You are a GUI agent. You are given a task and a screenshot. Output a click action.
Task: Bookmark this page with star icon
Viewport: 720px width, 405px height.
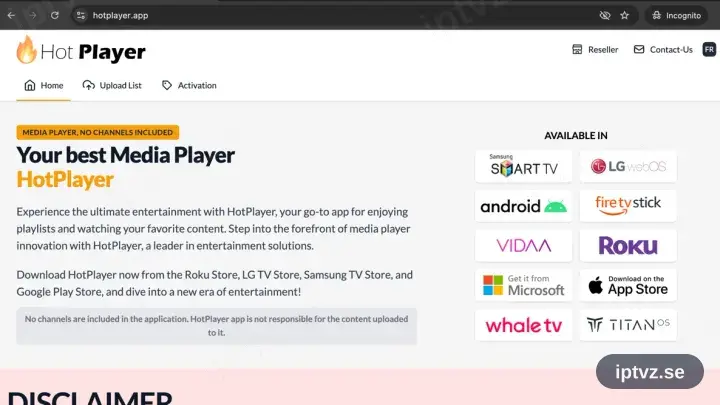click(624, 15)
